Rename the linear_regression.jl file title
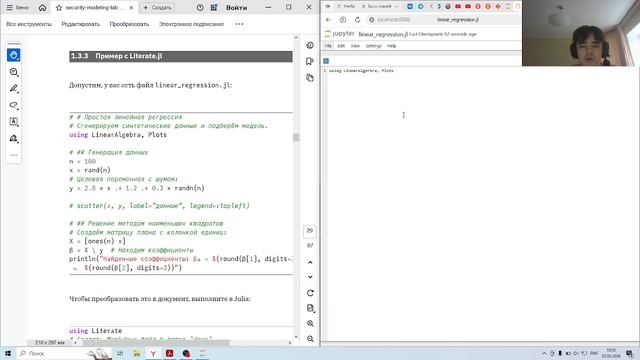The height and width of the screenshot is (360, 640). [x=383, y=34]
